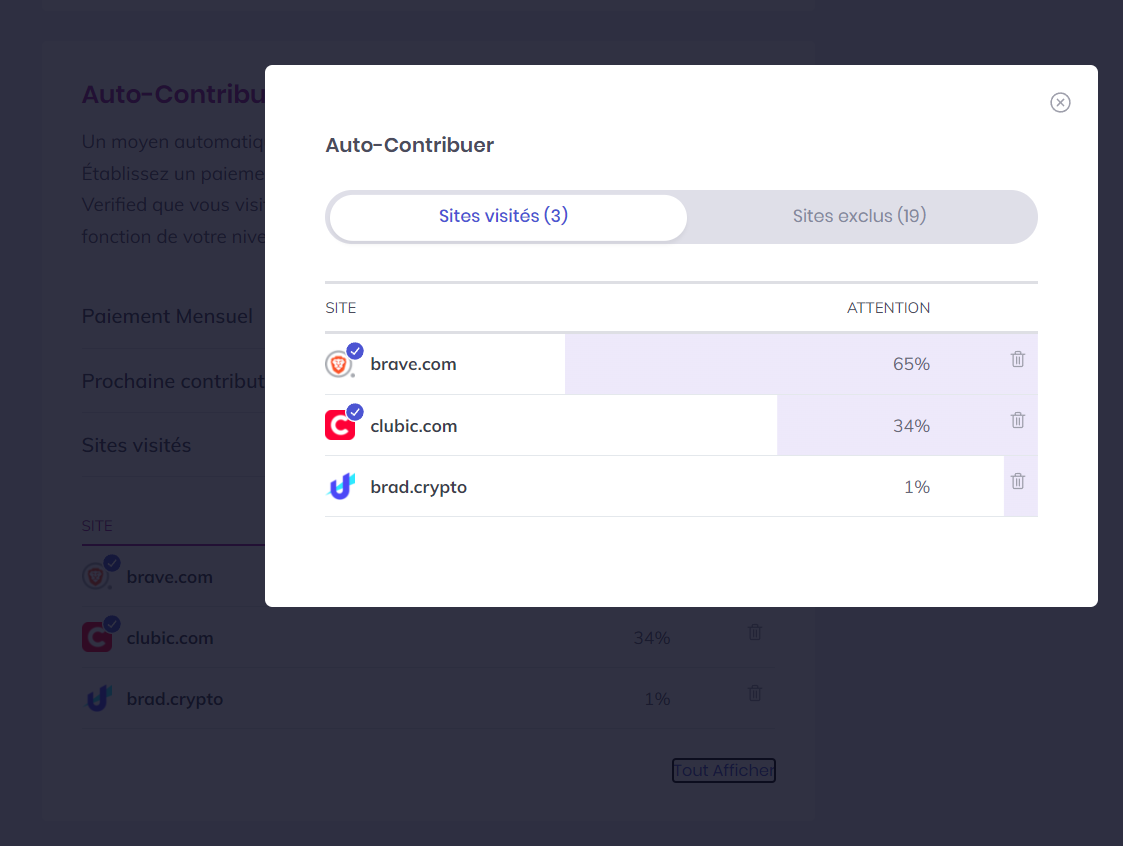Click the SITE column header in dialog
Screen dimensions: 1123x846
[340, 308]
